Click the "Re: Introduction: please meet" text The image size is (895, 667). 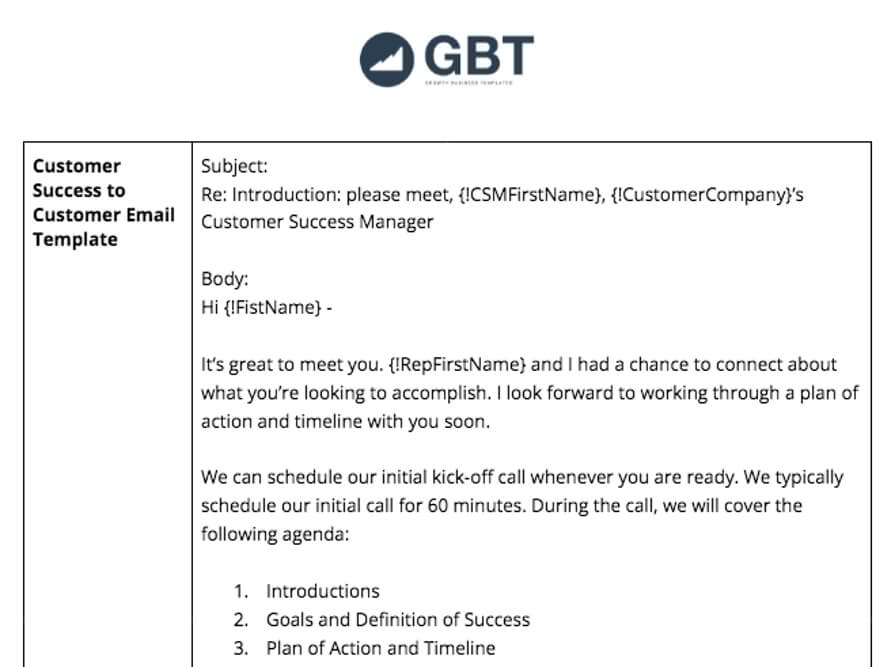coord(326,194)
